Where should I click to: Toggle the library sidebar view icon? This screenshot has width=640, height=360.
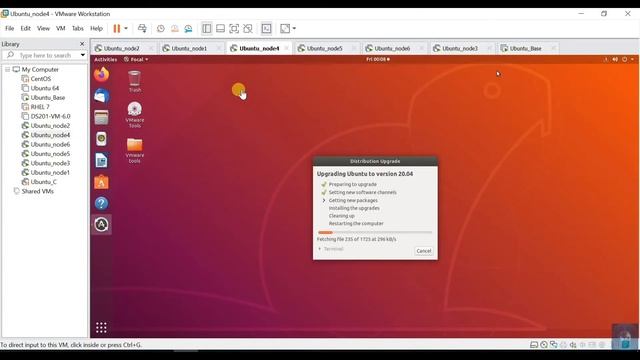click(x=207, y=29)
